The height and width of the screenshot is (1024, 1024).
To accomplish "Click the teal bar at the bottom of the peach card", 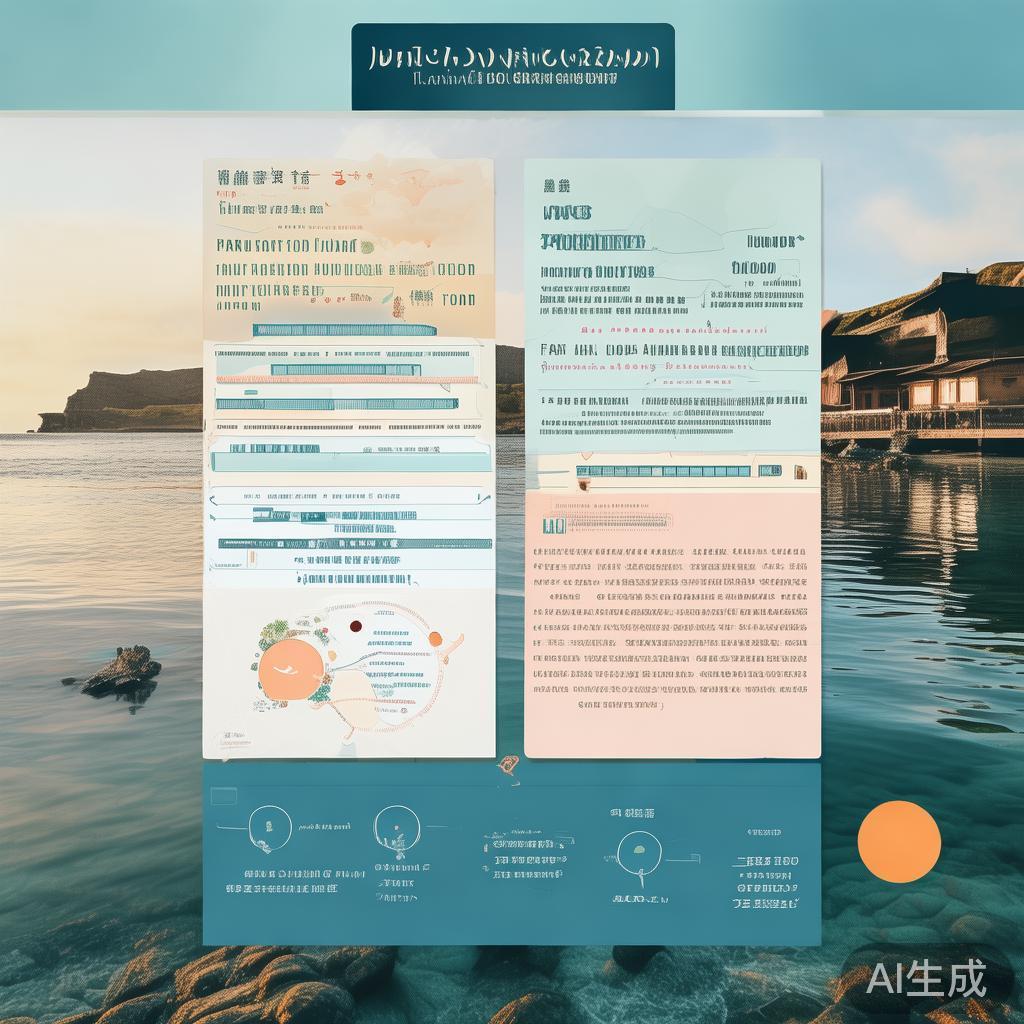I will pos(344,330).
